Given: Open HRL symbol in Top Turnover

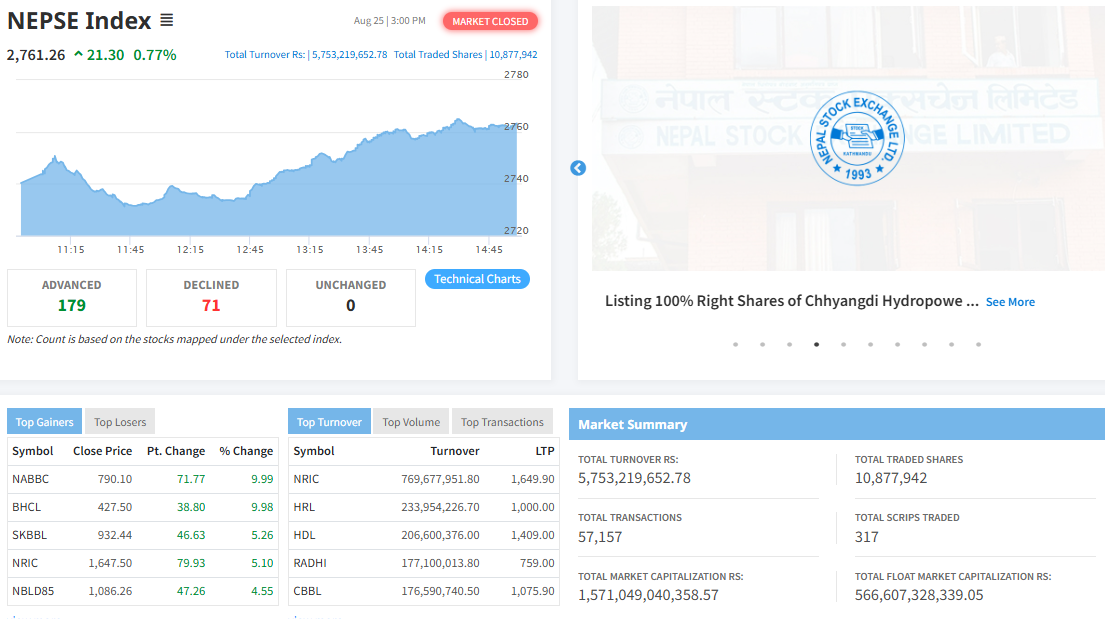Looking at the screenshot, I should pos(304,507).
